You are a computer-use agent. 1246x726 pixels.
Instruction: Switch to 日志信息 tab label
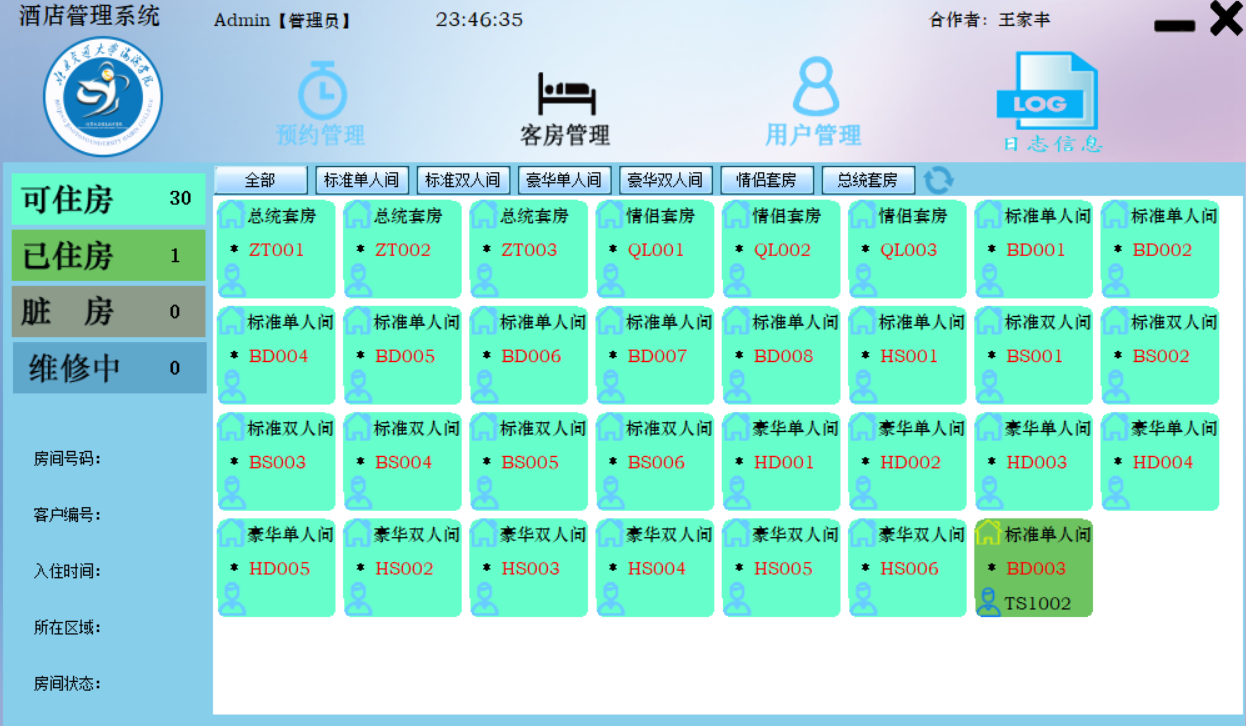pyautogui.click(x=1054, y=144)
